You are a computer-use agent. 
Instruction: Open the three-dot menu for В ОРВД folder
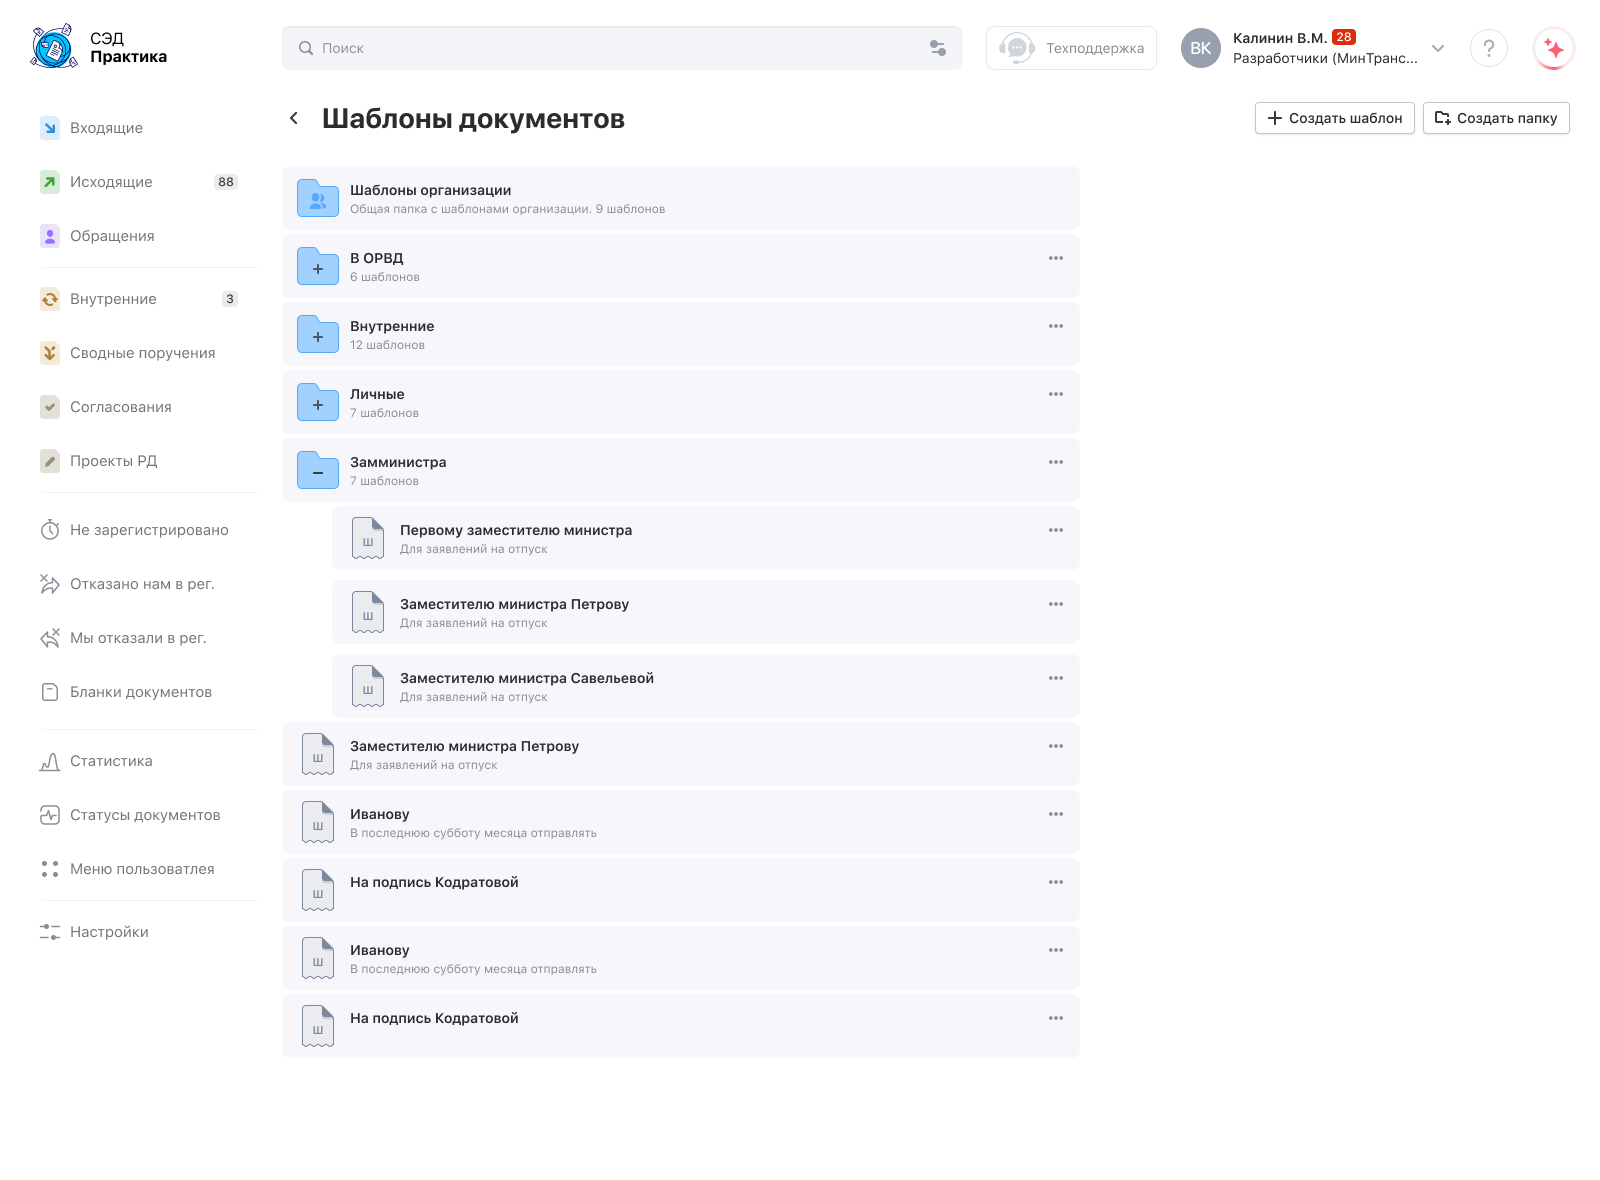[x=1055, y=258]
